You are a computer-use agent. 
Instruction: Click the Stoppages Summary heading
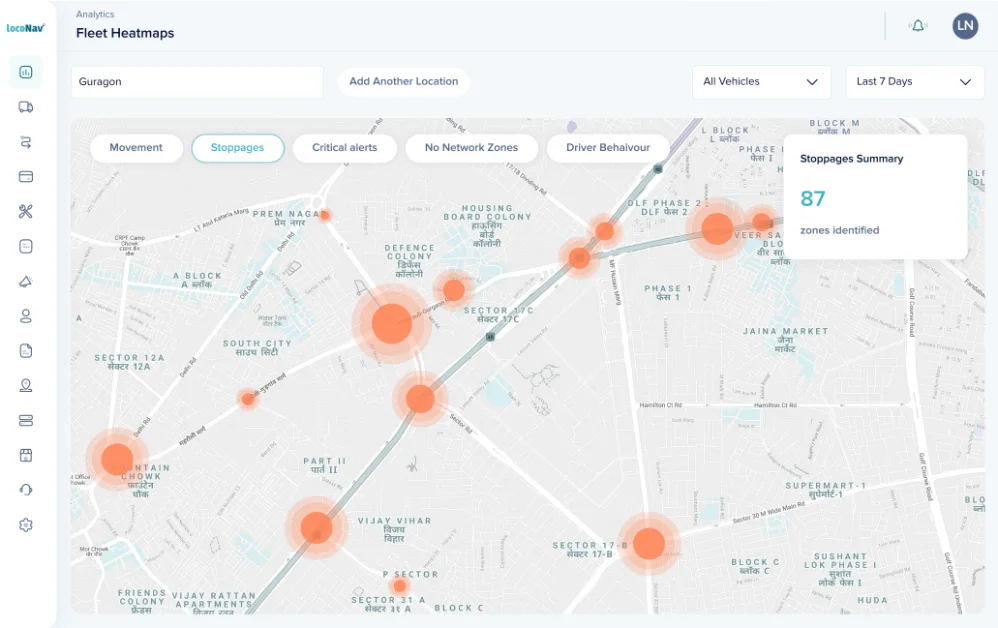click(x=851, y=159)
